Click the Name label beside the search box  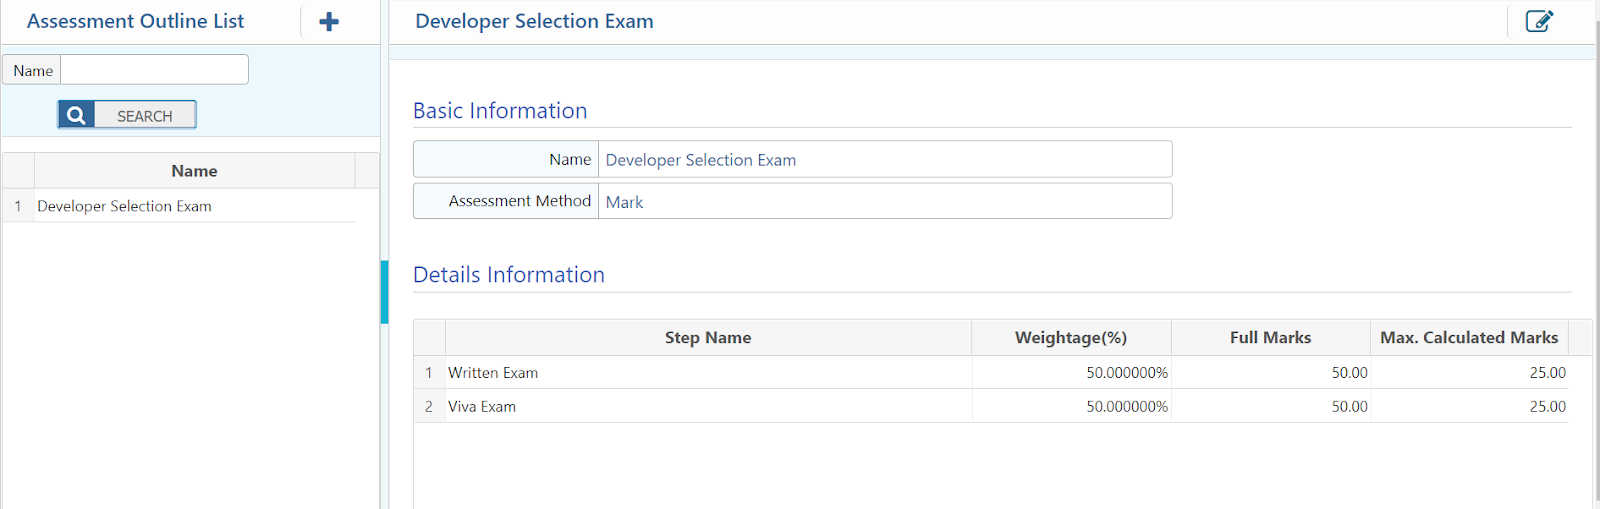pyautogui.click(x=33, y=71)
